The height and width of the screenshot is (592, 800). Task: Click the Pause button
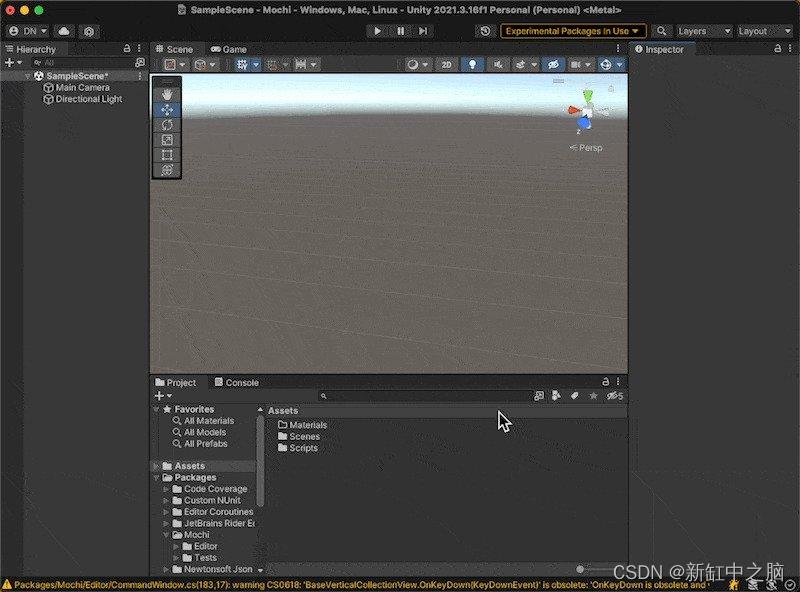coord(401,31)
